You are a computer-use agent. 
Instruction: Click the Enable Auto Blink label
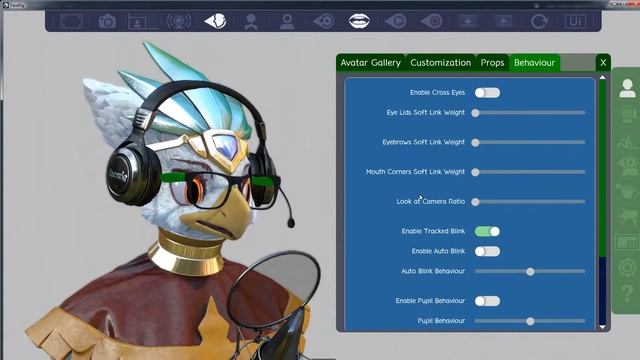click(x=438, y=251)
